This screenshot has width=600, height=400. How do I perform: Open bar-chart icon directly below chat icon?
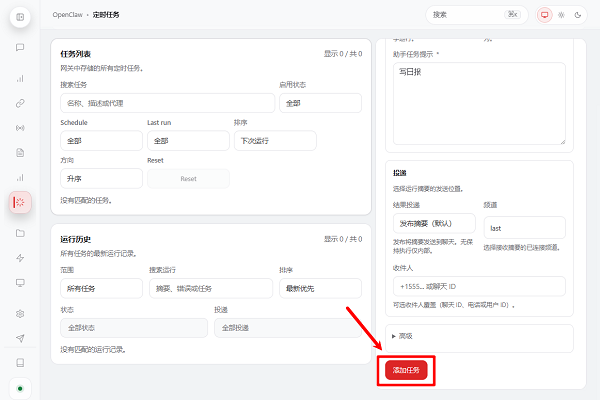pyautogui.click(x=20, y=78)
